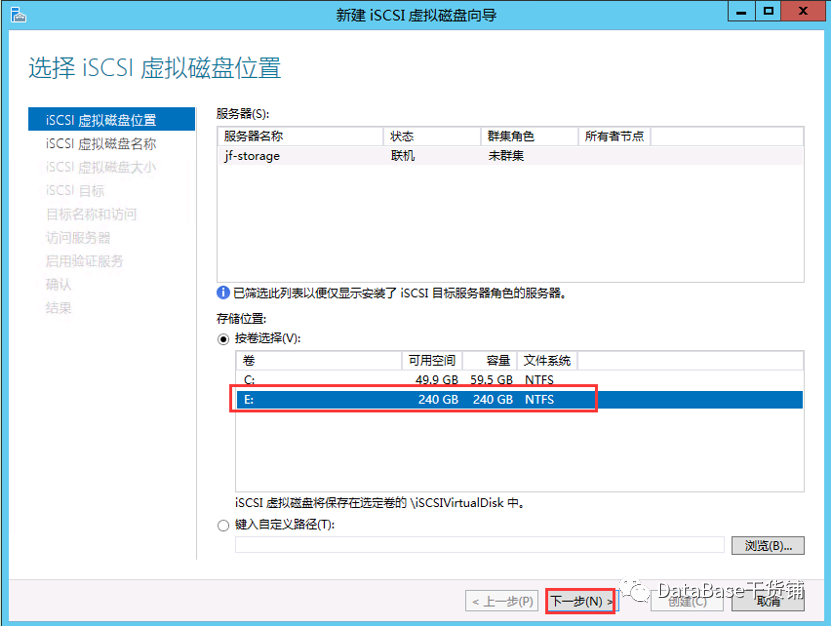Click 下一步(N) to continue
Image resolution: width=831 pixels, height=626 pixels.
pos(581,601)
